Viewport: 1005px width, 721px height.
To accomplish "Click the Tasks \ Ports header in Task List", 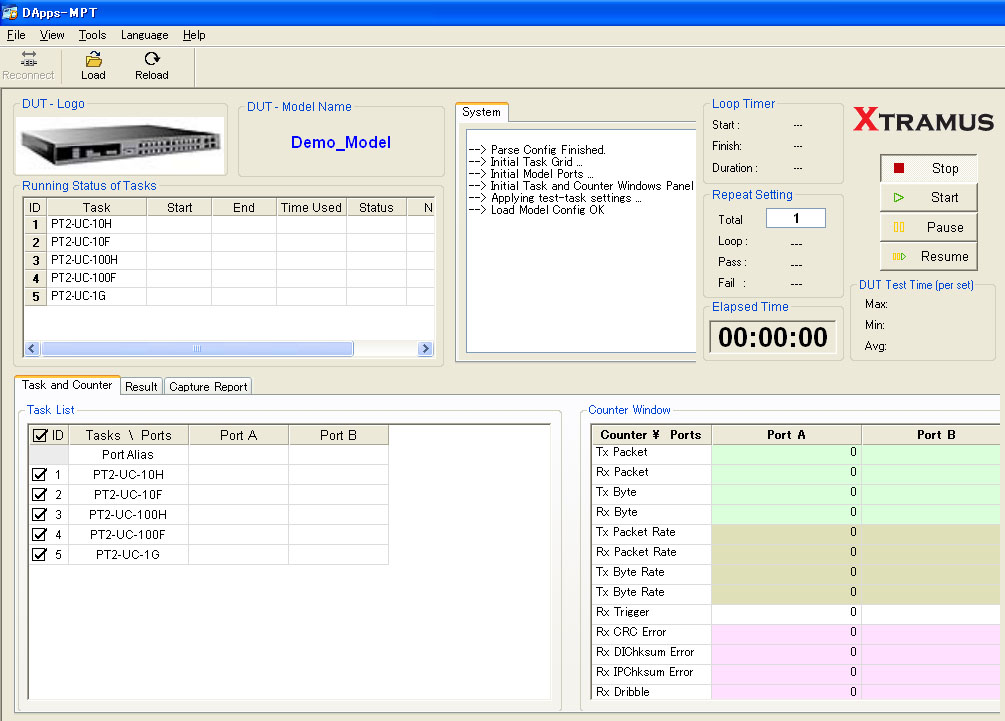I will tap(128, 435).
